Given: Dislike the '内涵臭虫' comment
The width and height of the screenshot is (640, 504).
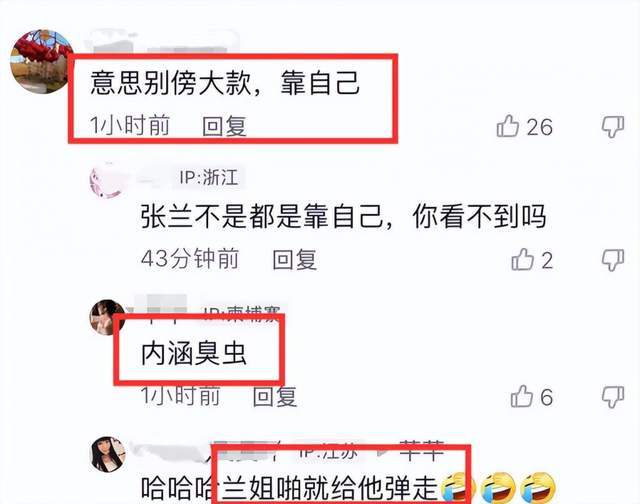Looking at the screenshot, I should pos(613,397).
